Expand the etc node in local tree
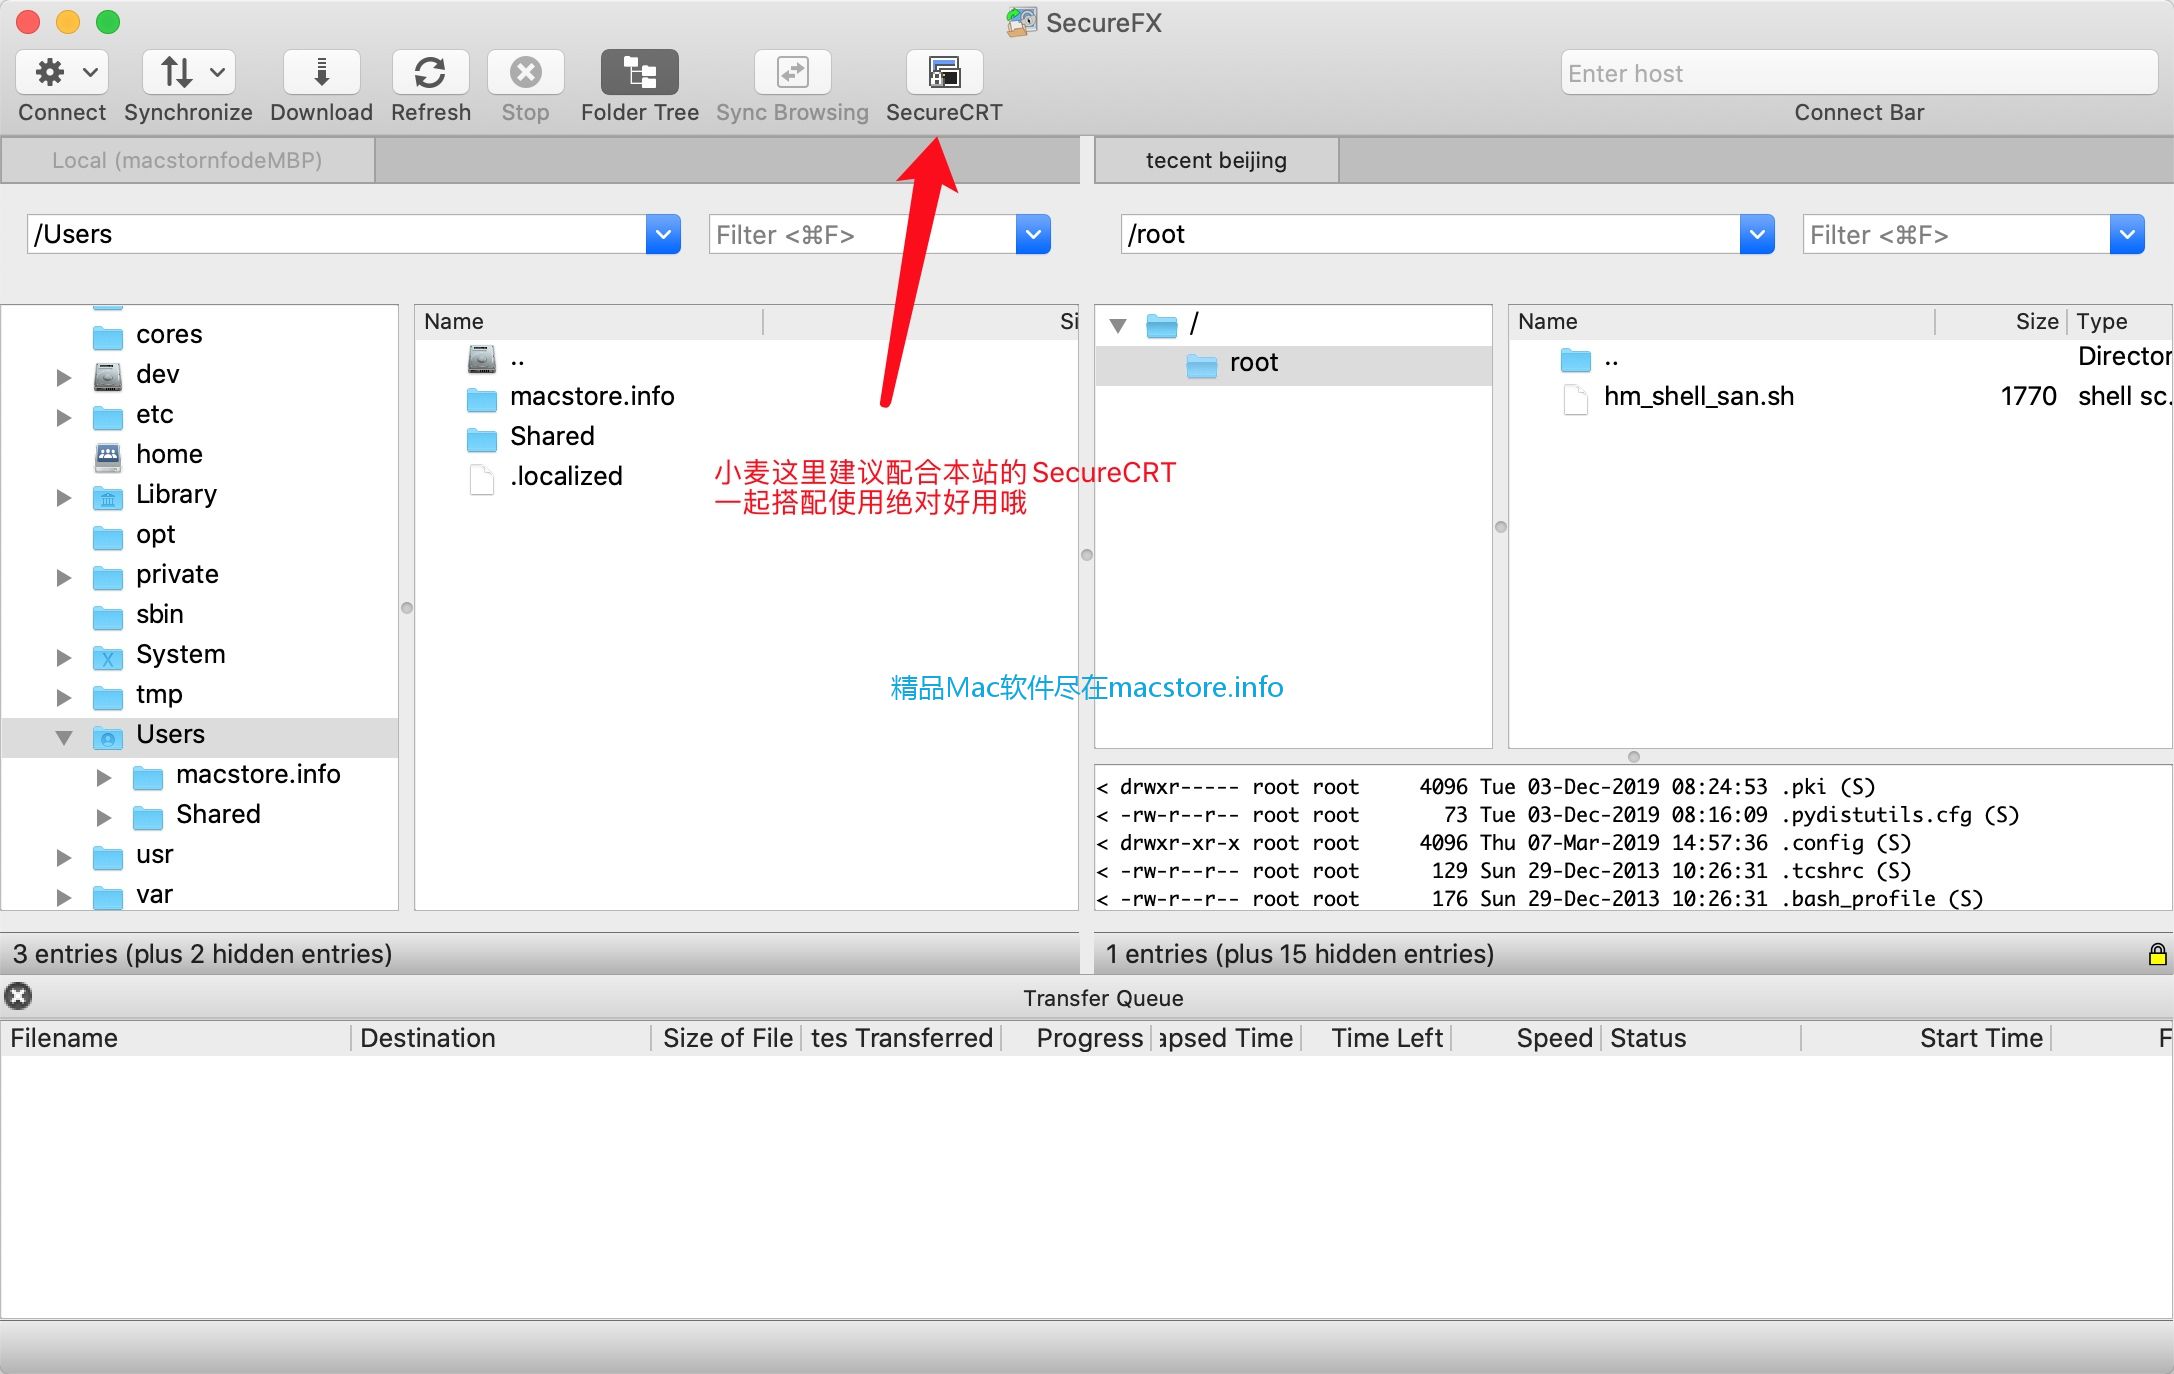This screenshot has height=1374, width=2174. 63,417
